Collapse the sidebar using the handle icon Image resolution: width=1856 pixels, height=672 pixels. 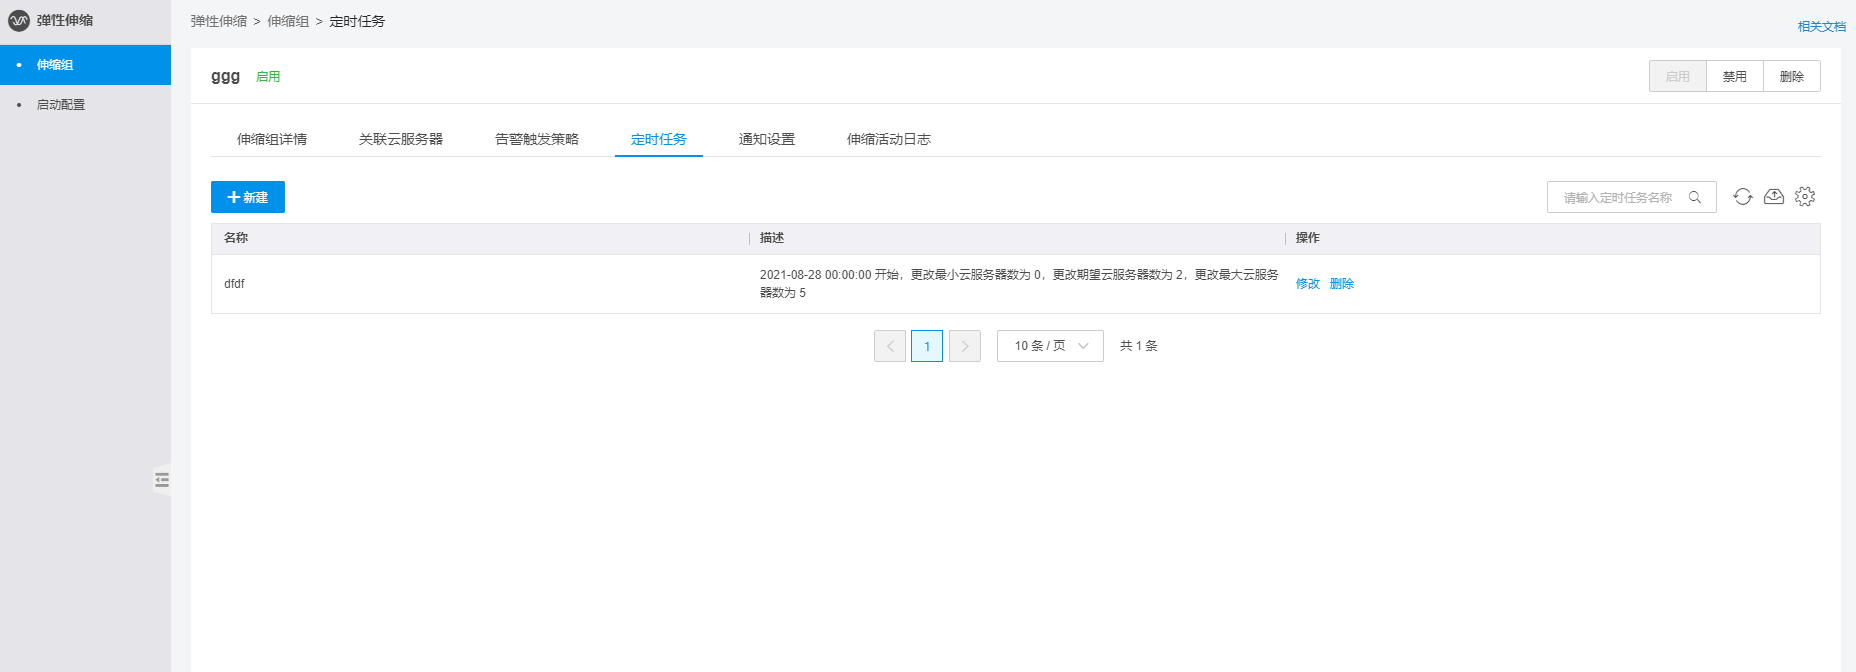click(162, 480)
